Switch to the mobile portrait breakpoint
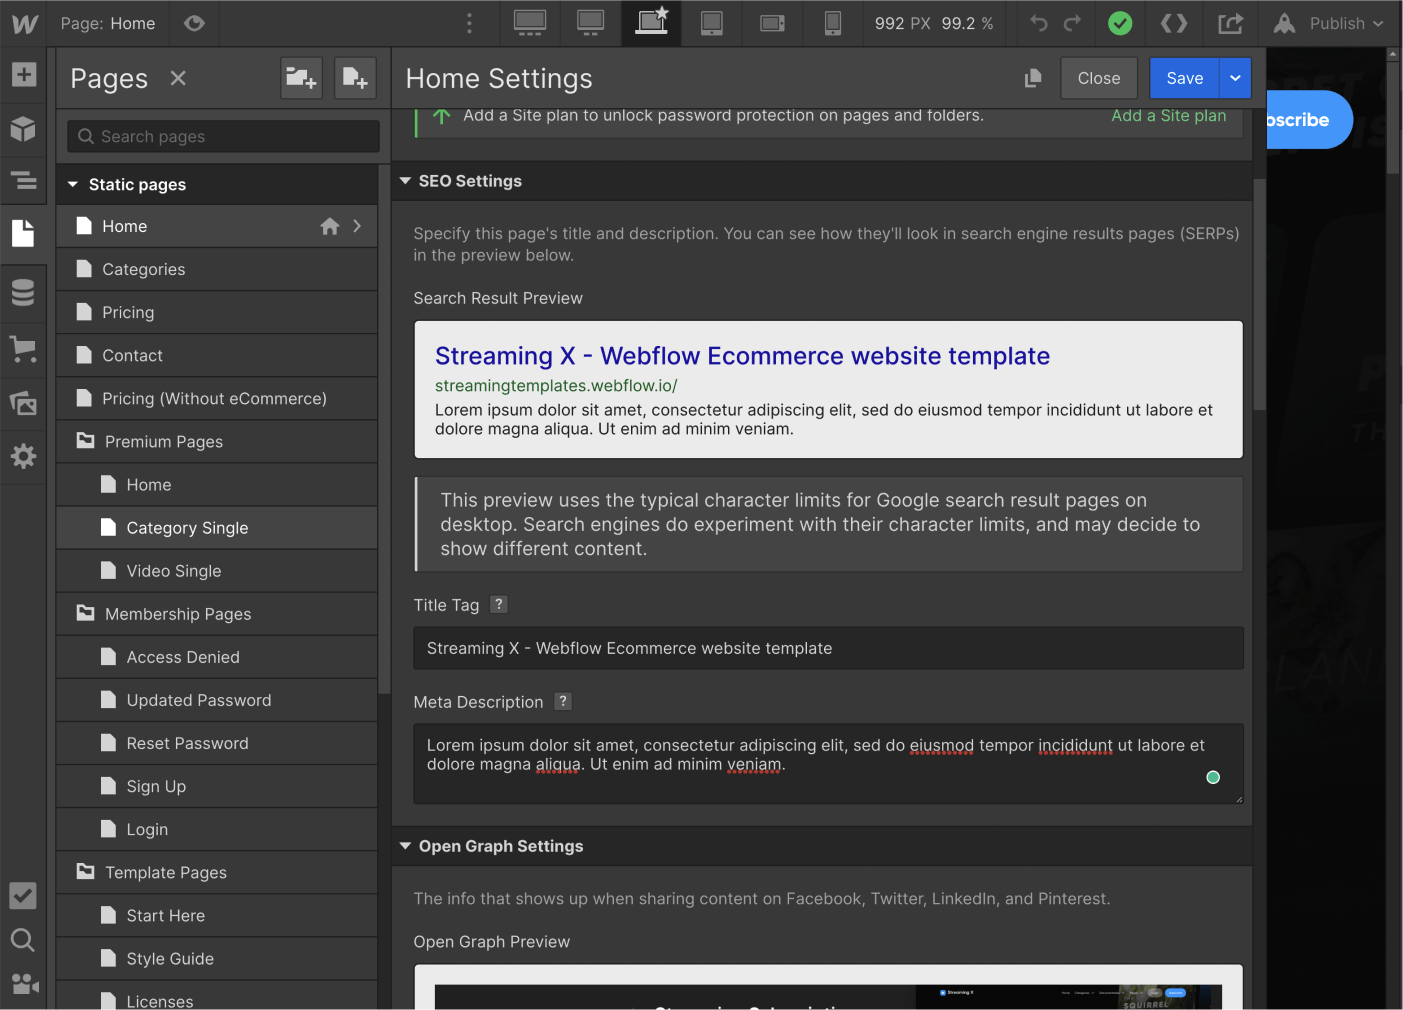This screenshot has width=1403, height=1010. pyautogui.click(x=833, y=23)
